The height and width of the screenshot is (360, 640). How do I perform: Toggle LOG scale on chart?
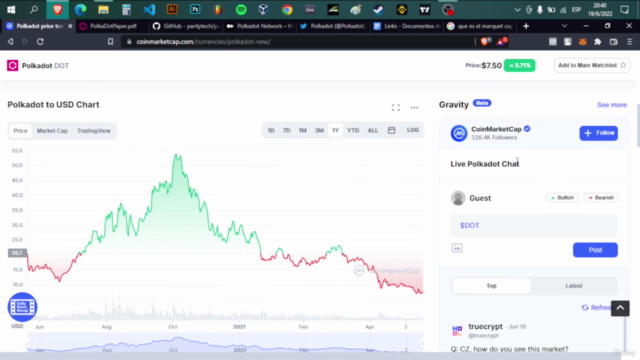(413, 130)
